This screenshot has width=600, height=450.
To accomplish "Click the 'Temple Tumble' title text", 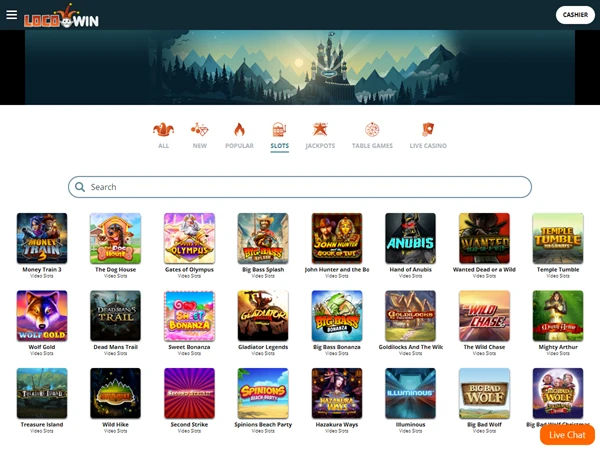I will click(x=558, y=269).
